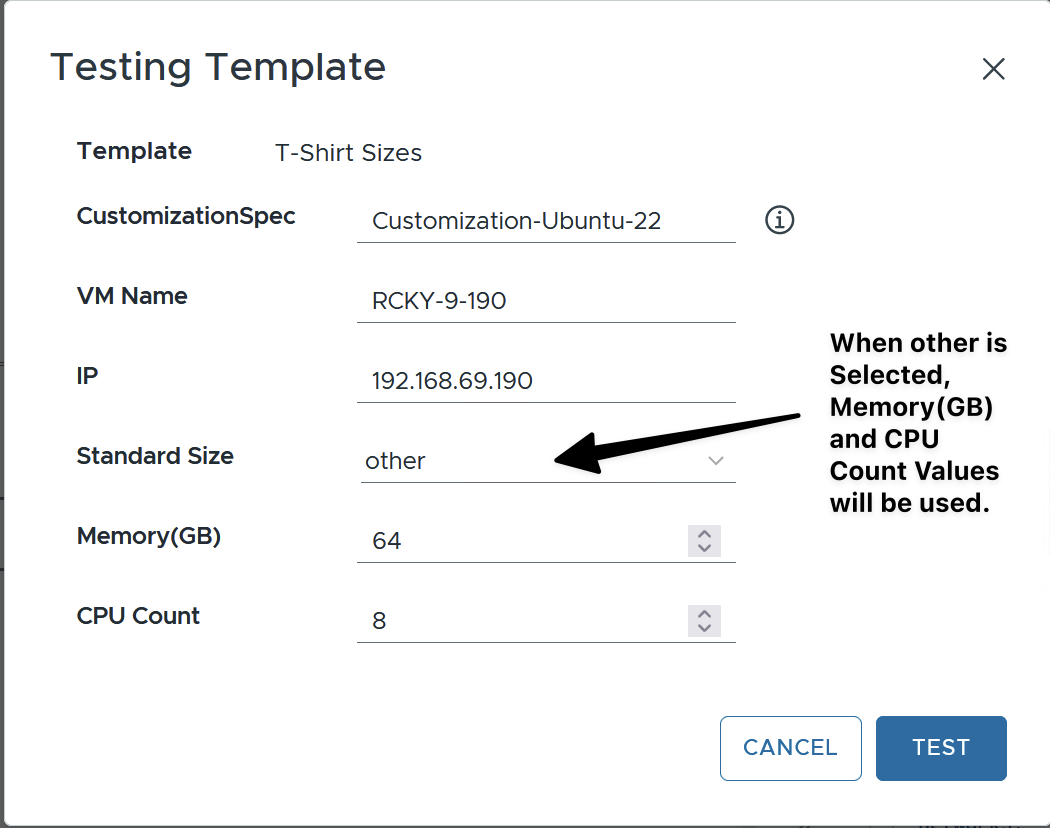Click the Testing Template dialog title
1050x828 pixels.
click(218, 68)
